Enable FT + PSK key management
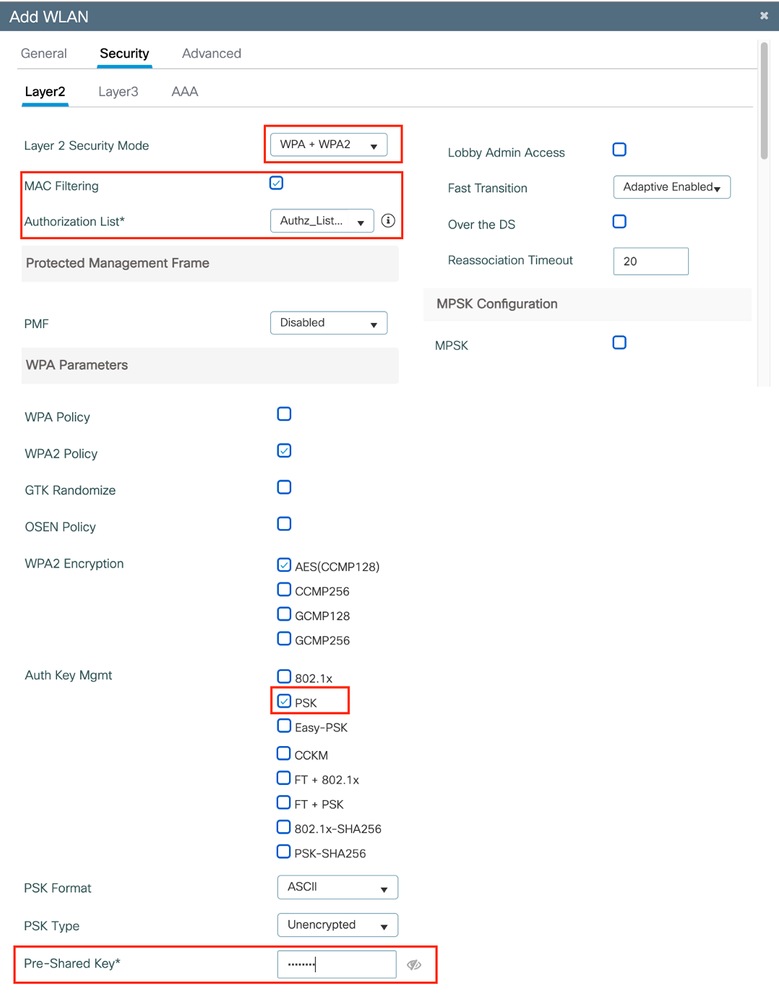779x999 pixels. tap(283, 802)
